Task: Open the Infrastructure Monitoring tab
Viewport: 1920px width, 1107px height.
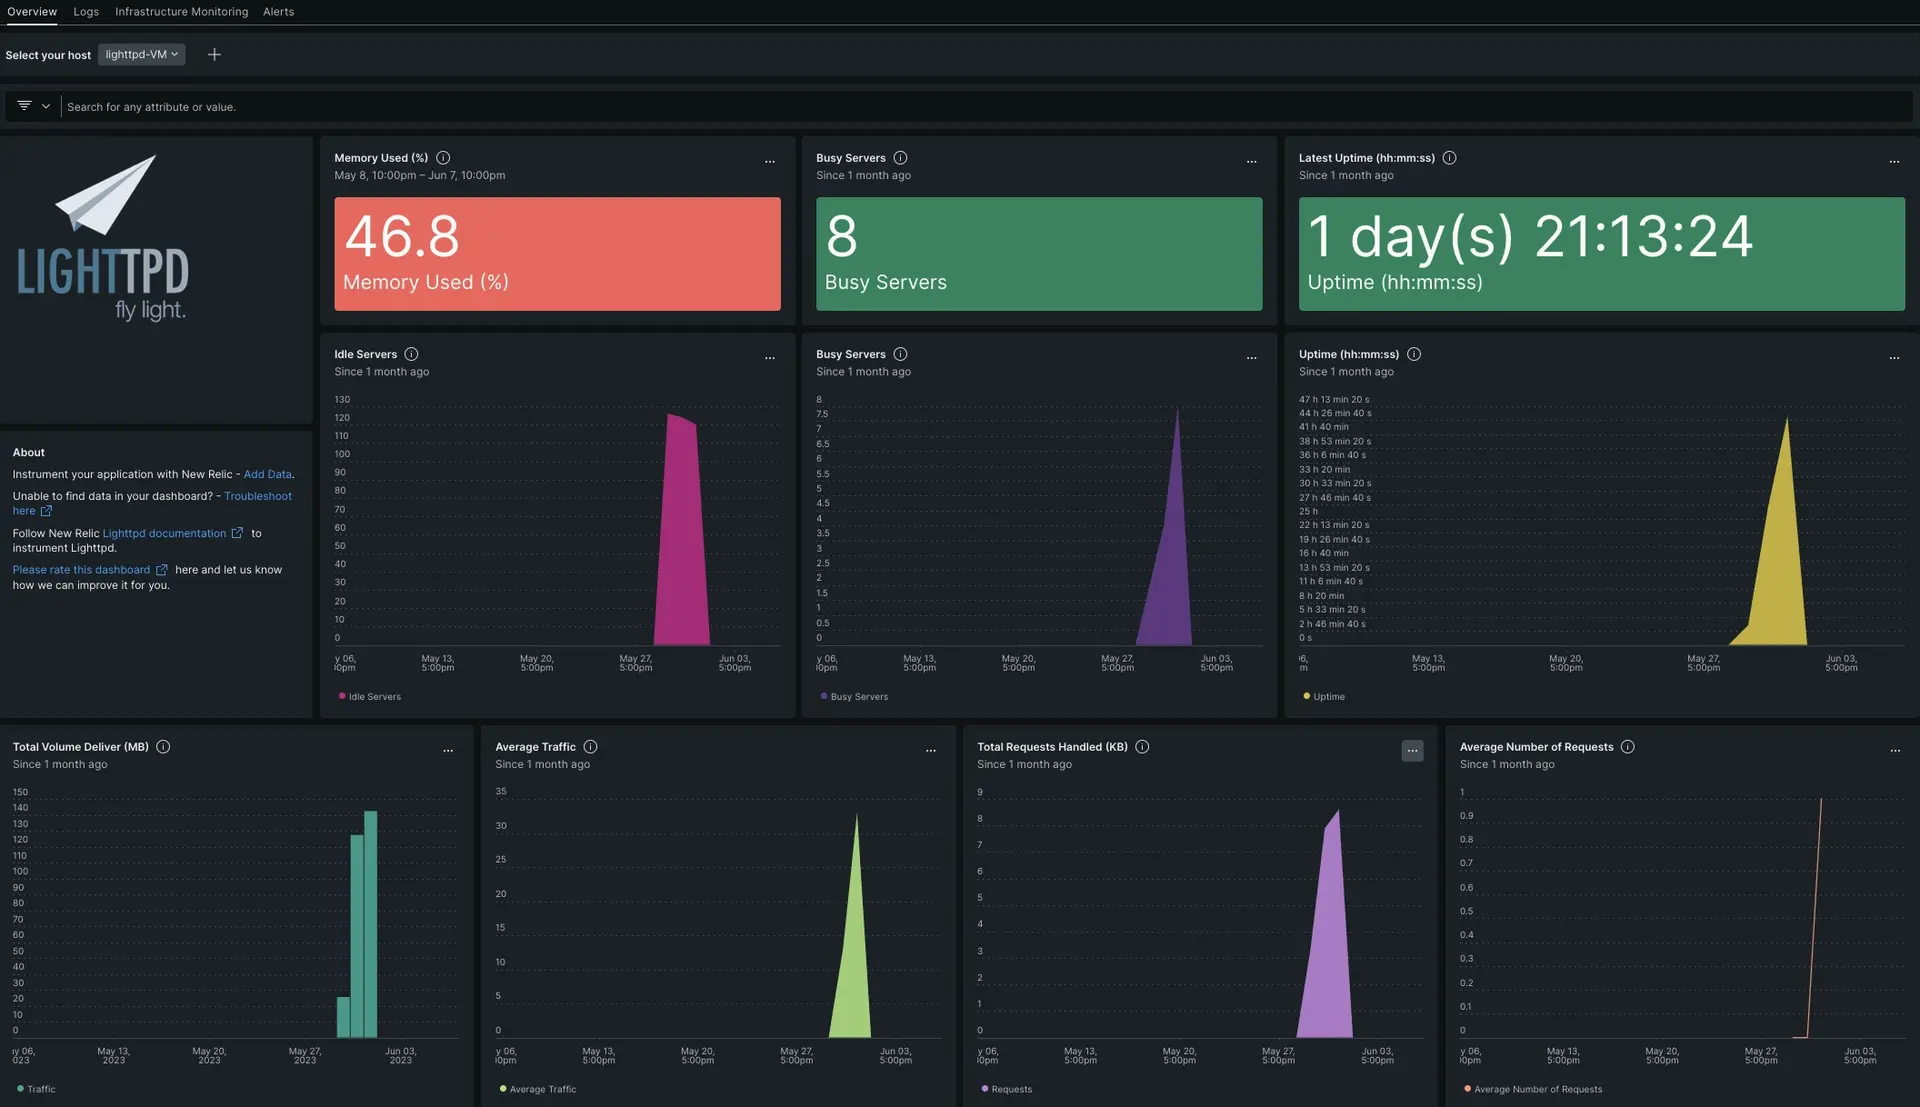Action: (181, 12)
